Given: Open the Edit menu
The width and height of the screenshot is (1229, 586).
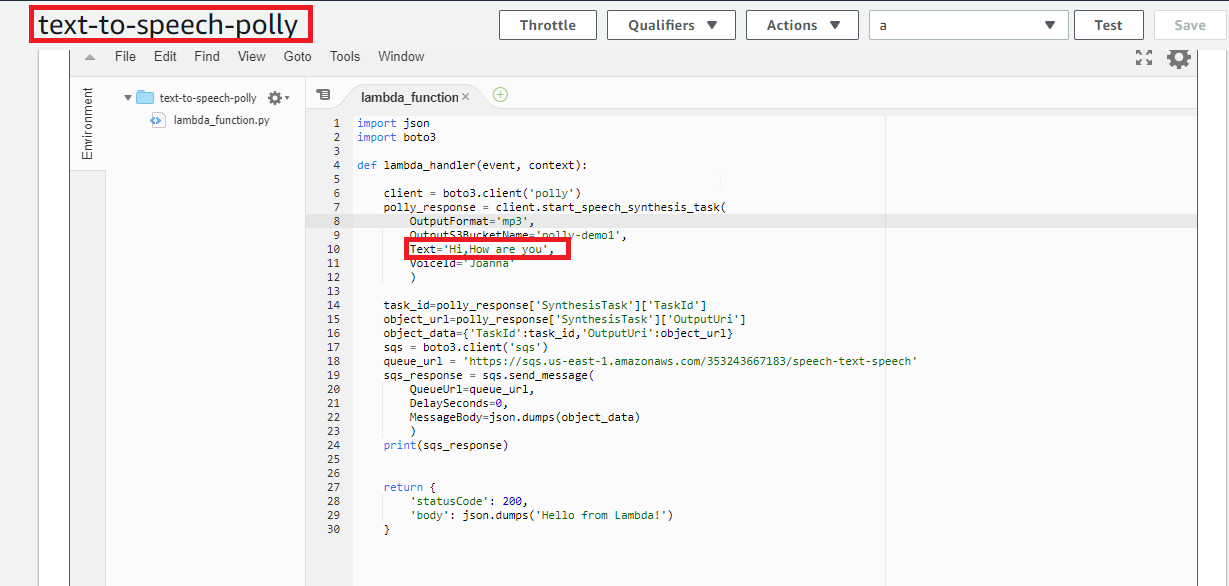Looking at the screenshot, I should click(x=165, y=57).
